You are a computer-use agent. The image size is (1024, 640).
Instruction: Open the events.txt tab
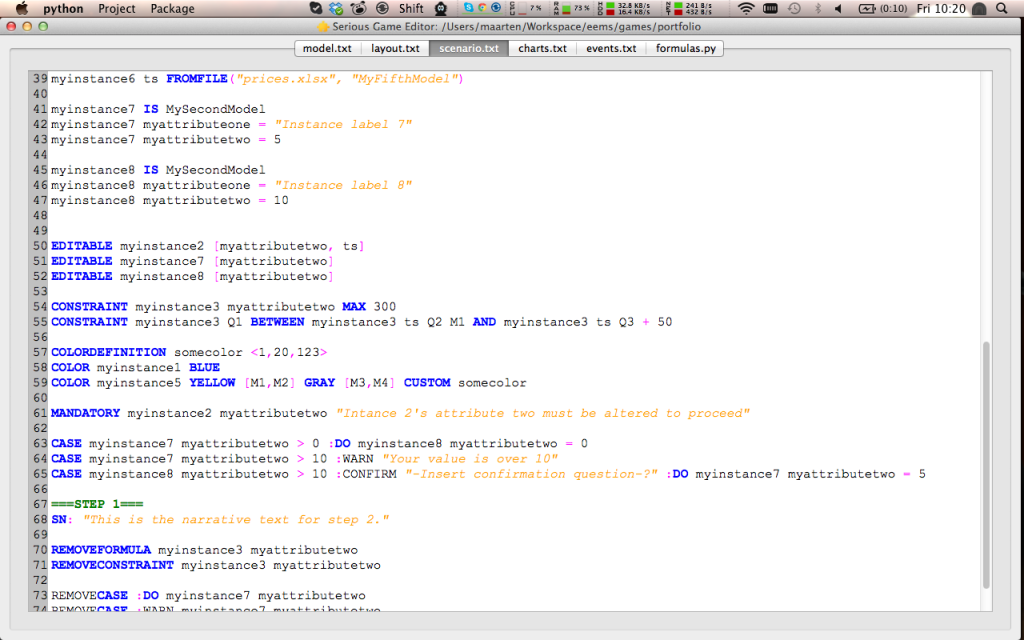(611, 48)
